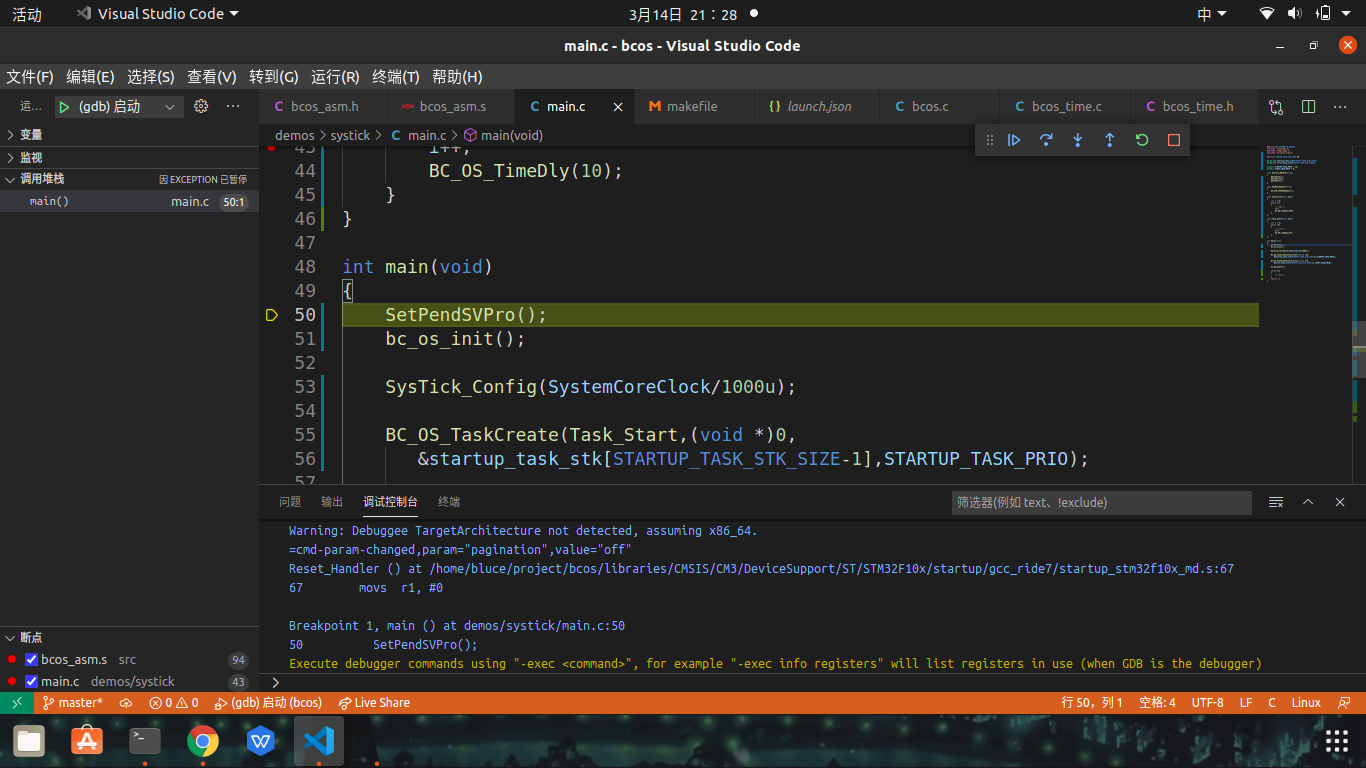Viewport: 1366px width, 768px height.
Task: Select the main() call stack frame
Action: click(x=130, y=202)
